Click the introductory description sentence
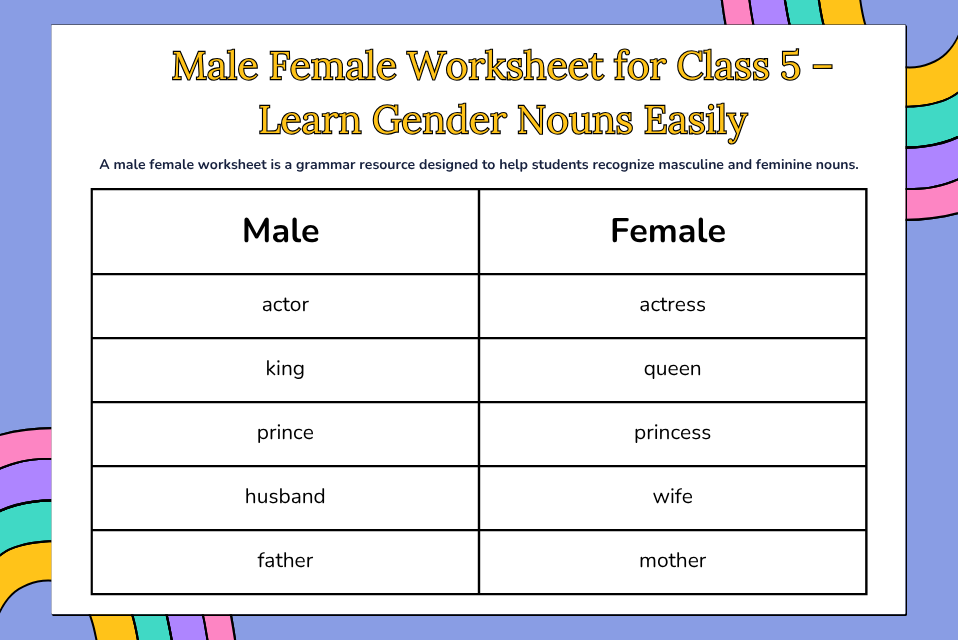Screen dimensions: 958x640 click(478, 164)
